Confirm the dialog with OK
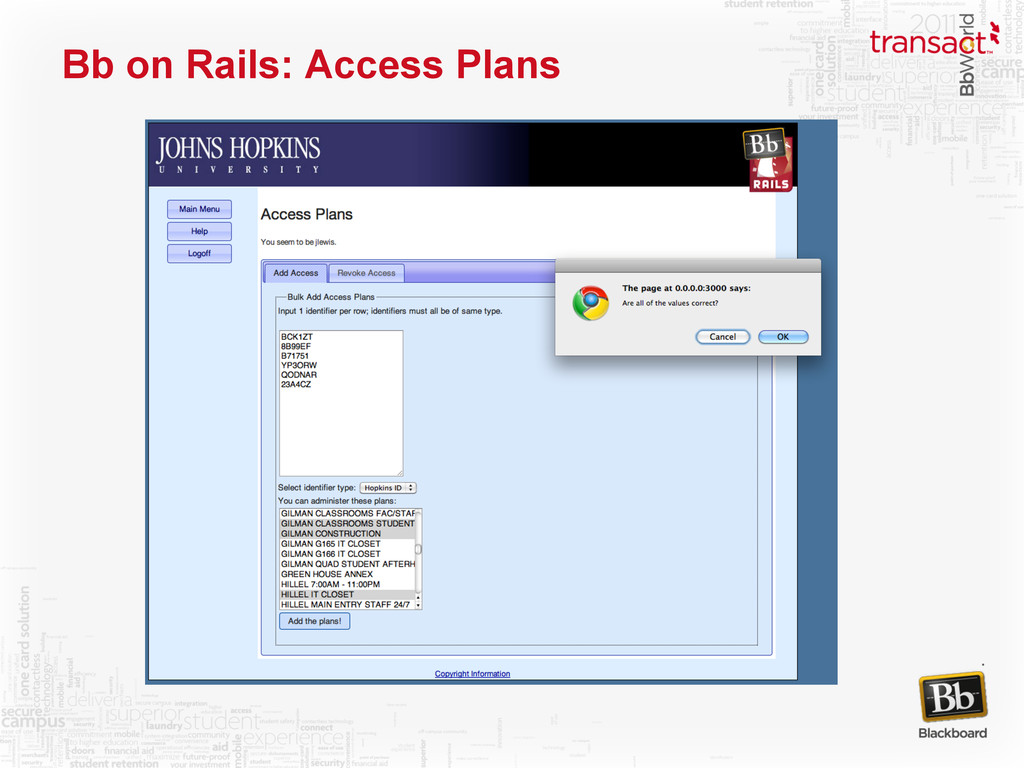The width and height of the screenshot is (1024, 768). click(x=783, y=337)
